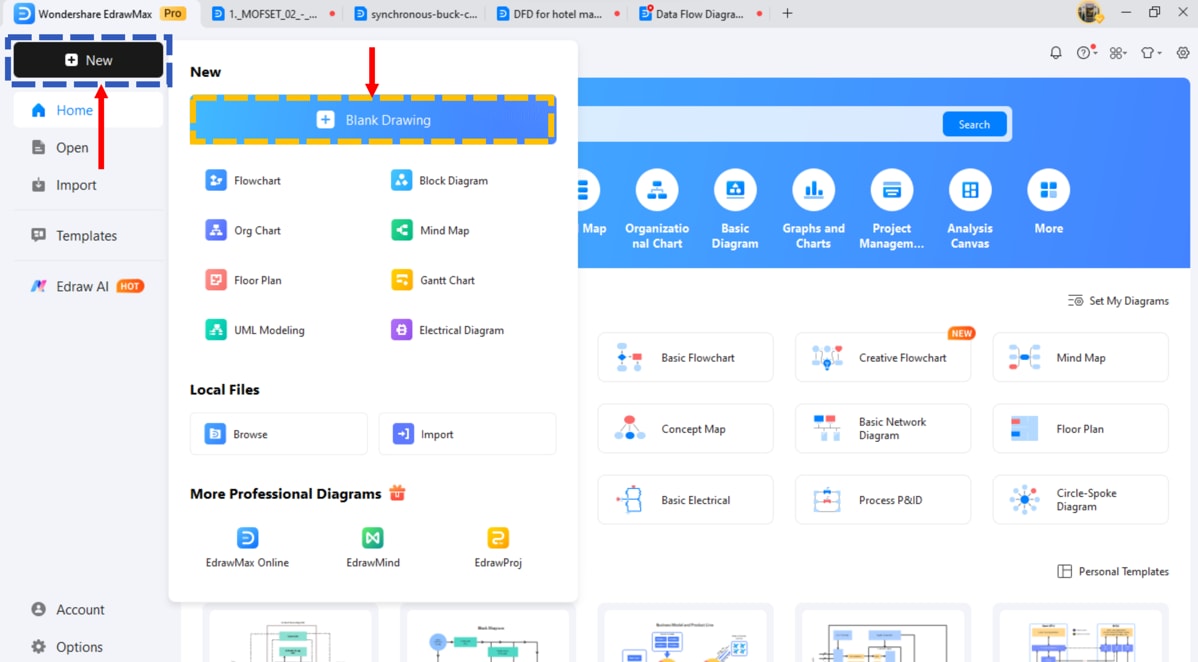
Task: Open Circle-Spoke Diagram template
Action: [1080, 500]
